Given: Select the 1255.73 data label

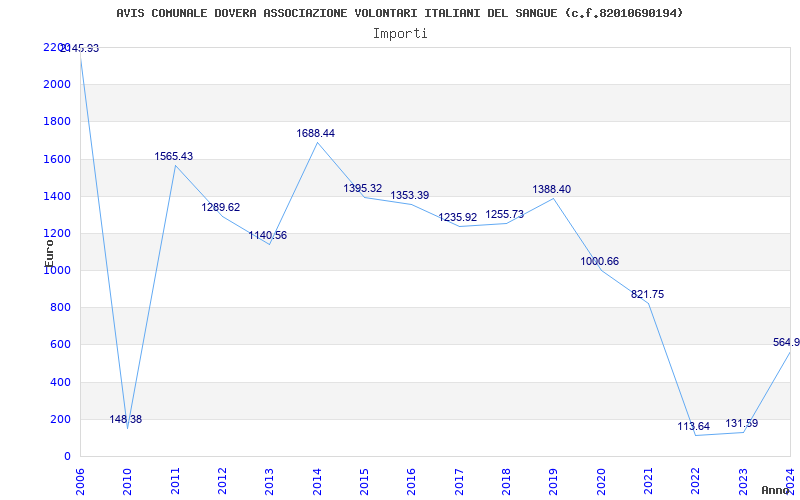Looking at the screenshot, I should click(505, 215).
